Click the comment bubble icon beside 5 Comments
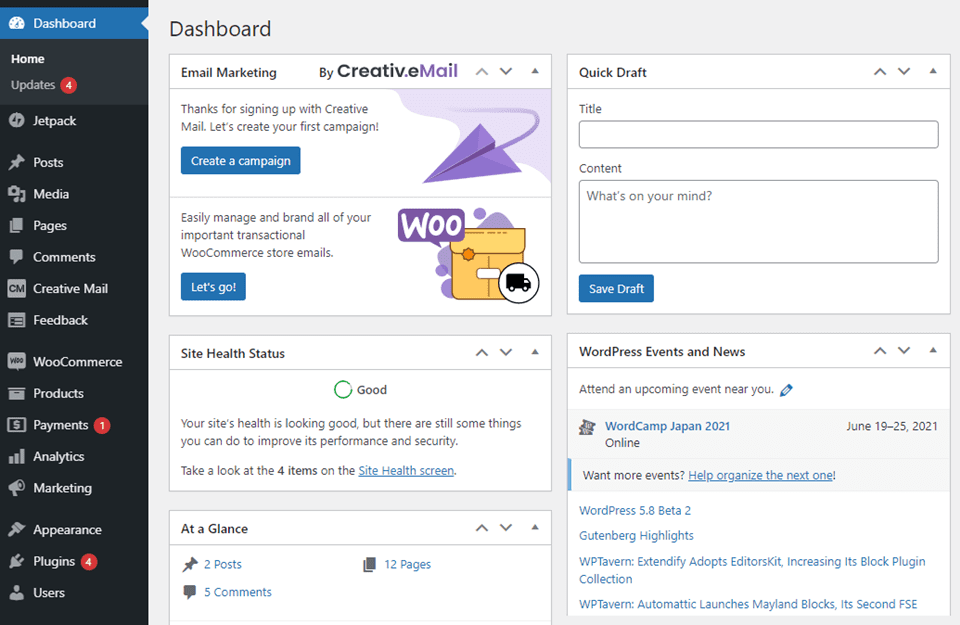 click(190, 592)
